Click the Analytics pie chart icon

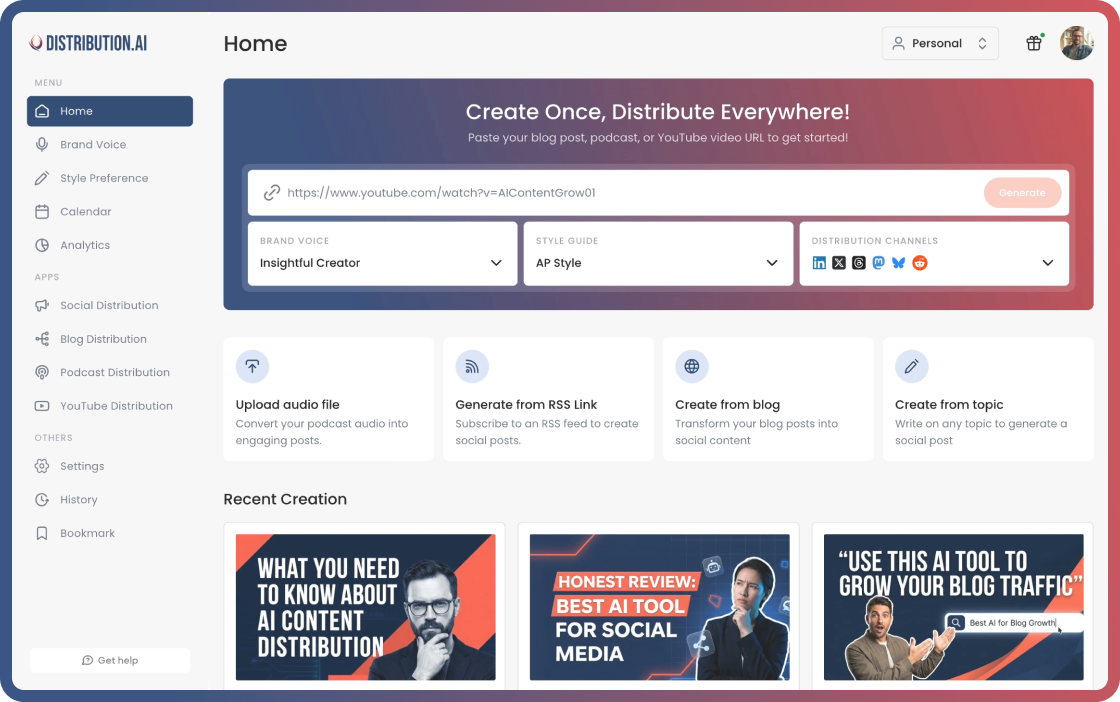42,245
